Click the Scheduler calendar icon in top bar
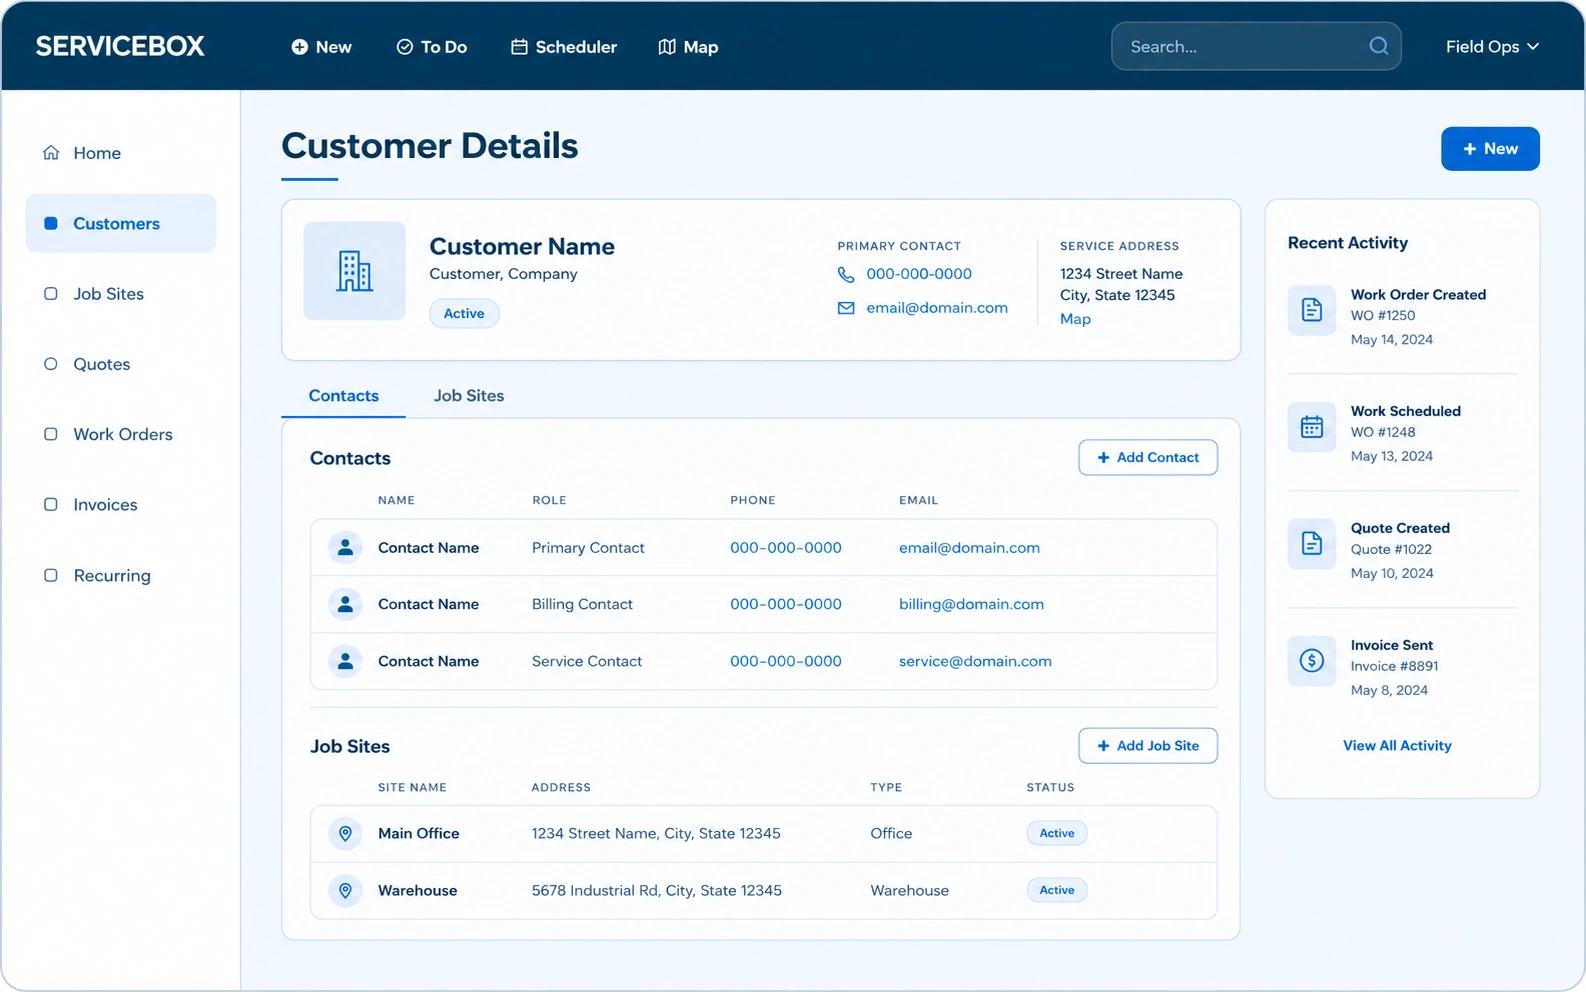Image resolution: width=1586 pixels, height=992 pixels. (519, 47)
